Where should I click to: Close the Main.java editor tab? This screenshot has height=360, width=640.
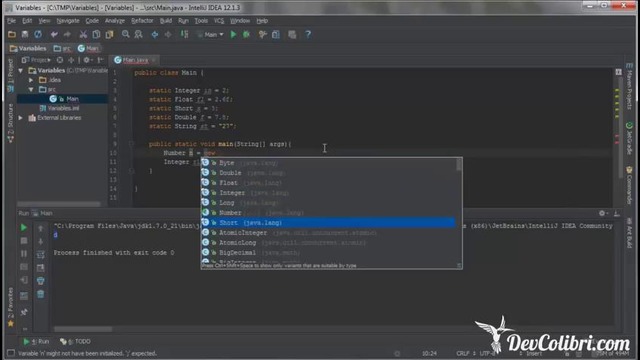coord(154,60)
